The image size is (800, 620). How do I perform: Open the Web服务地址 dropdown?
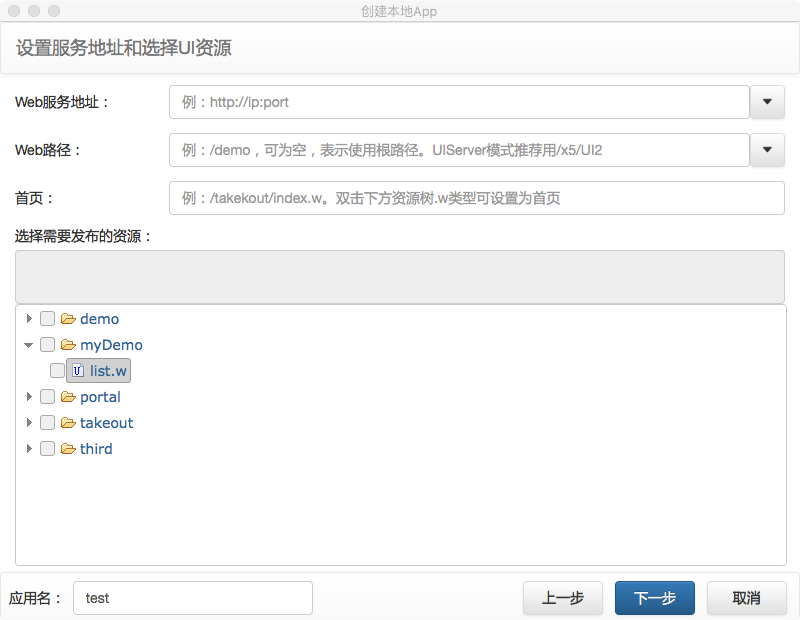click(x=768, y=101)
